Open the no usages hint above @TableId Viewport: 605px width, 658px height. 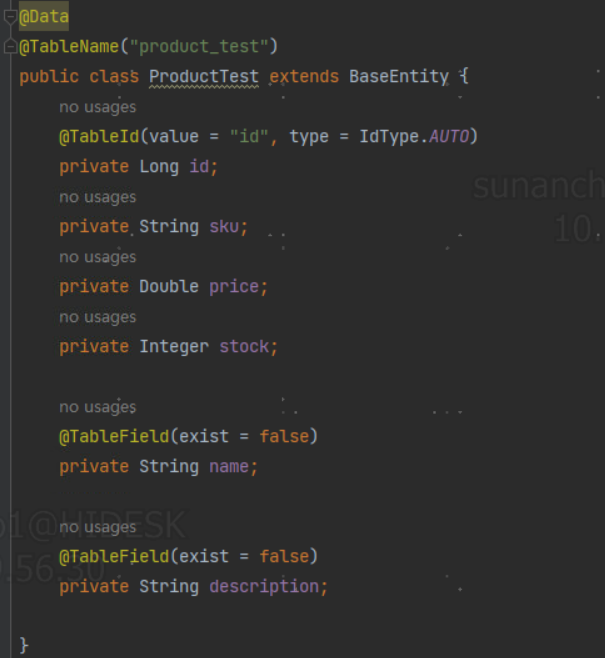pos(98,107)
